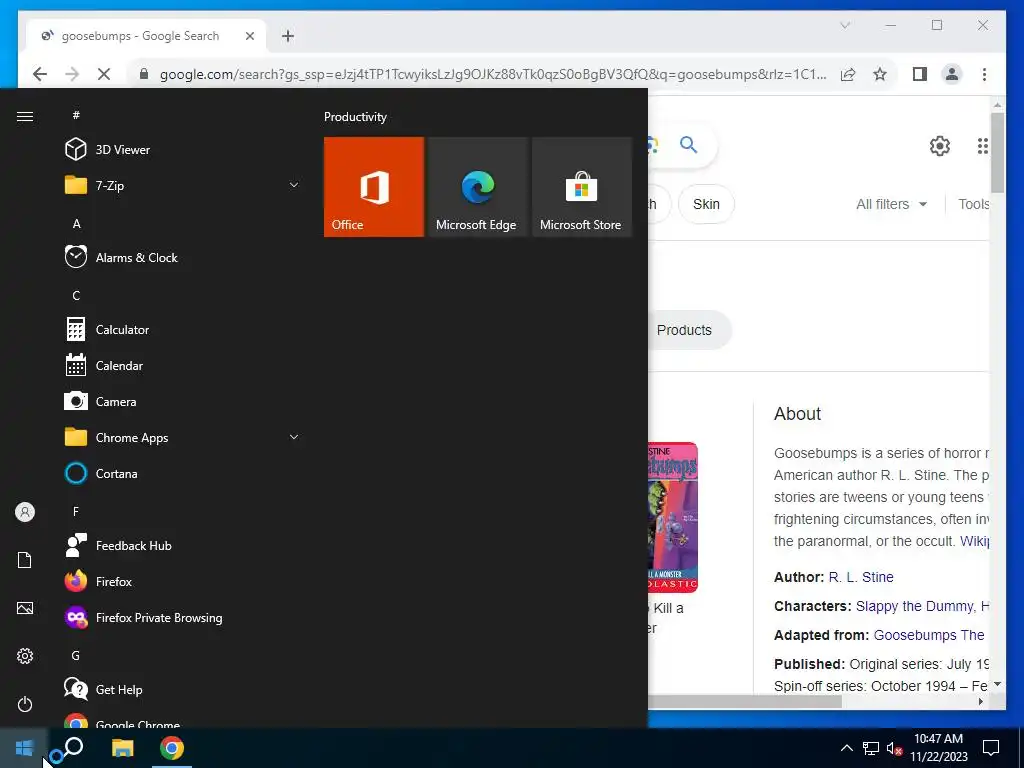Viewport: 1024px width, 768px height.
Task: Open the All filters dropdown
Action: click(x=891, y=204)
